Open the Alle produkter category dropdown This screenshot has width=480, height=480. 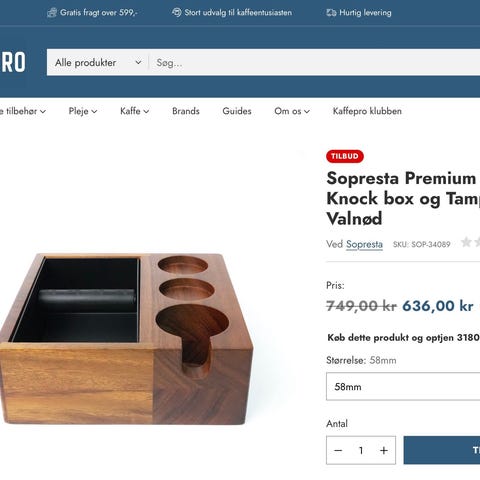(98, 62)
